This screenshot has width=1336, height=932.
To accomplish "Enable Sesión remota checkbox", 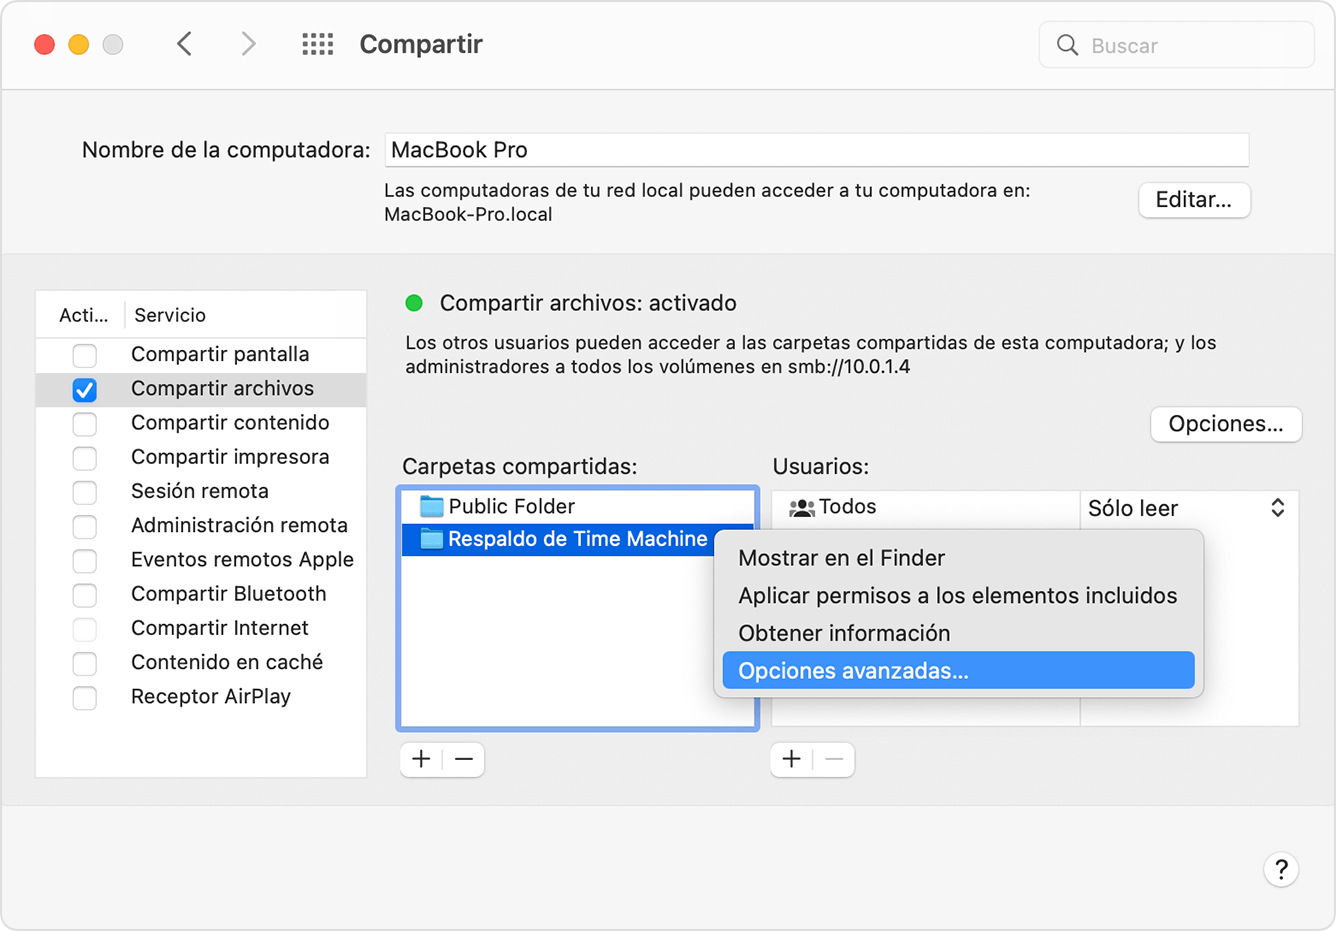I will [85, 492].
